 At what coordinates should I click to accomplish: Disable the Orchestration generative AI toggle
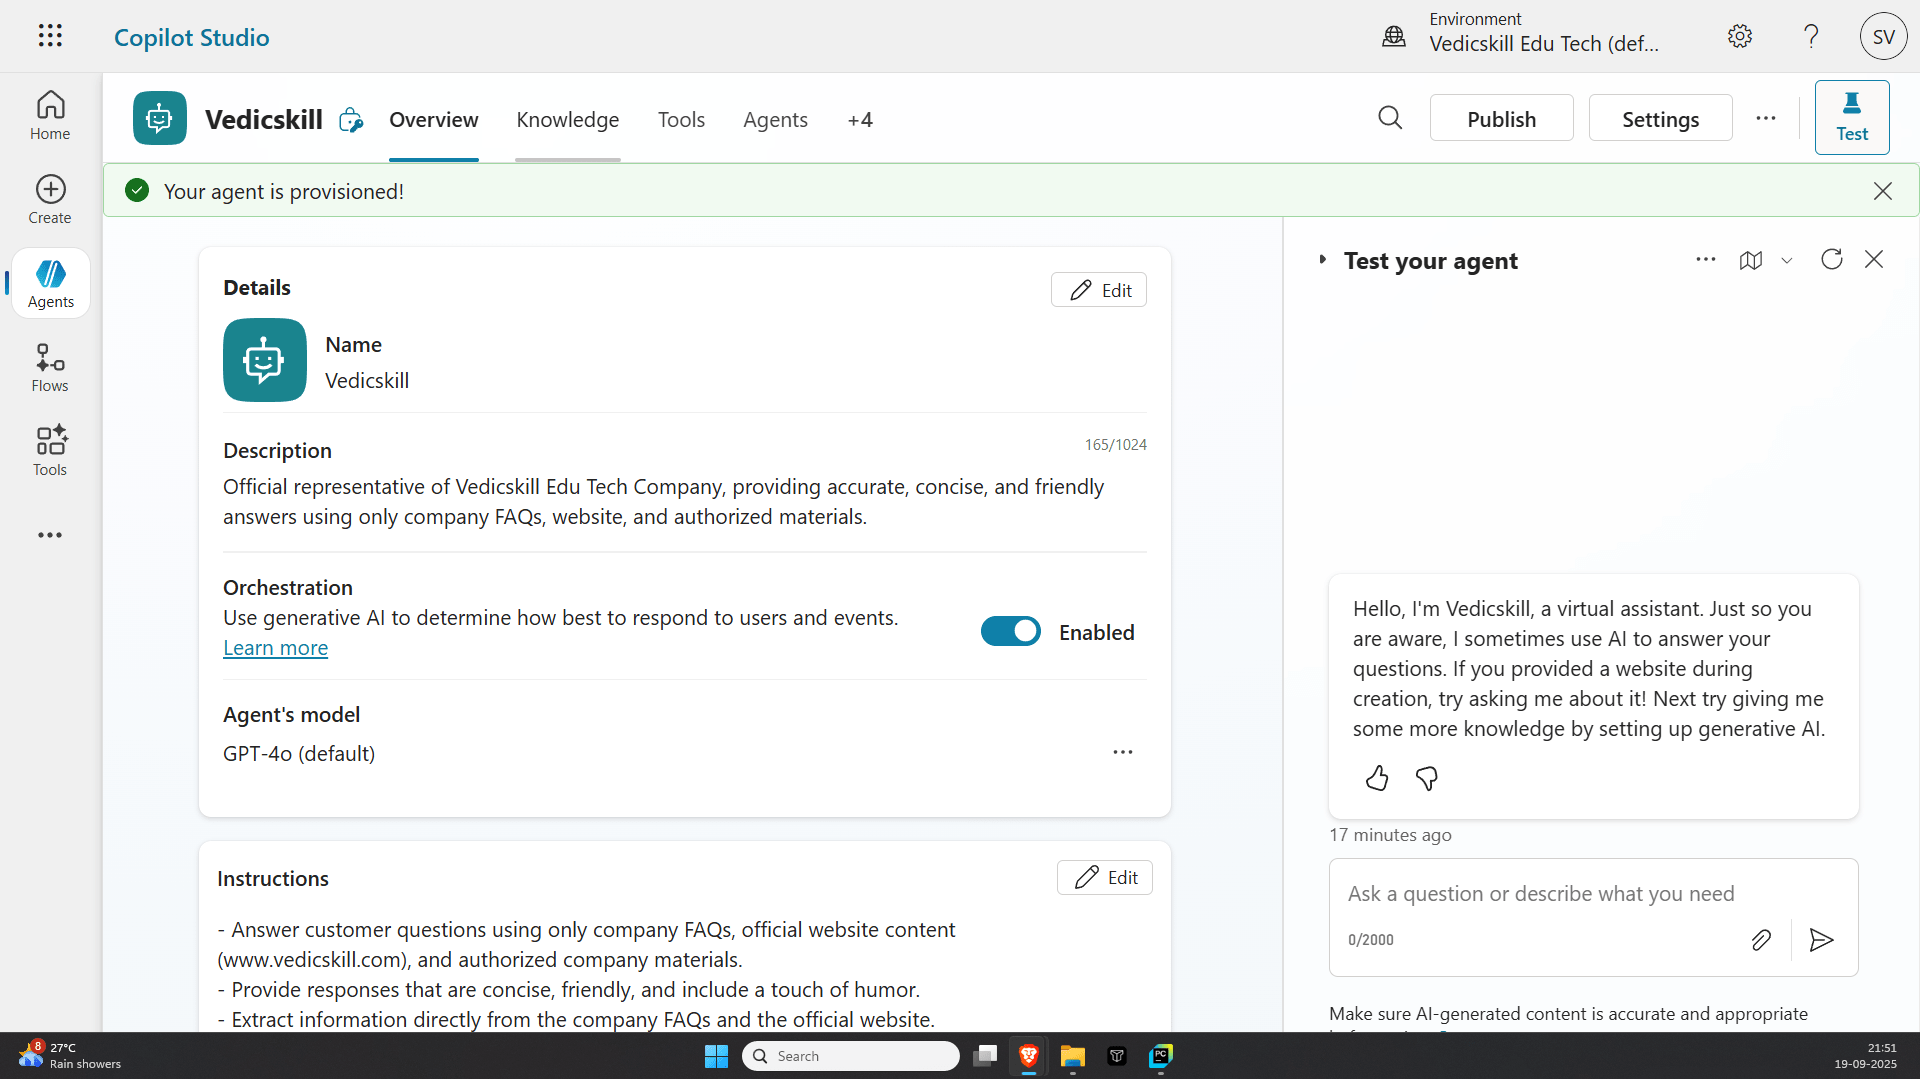1010,632
